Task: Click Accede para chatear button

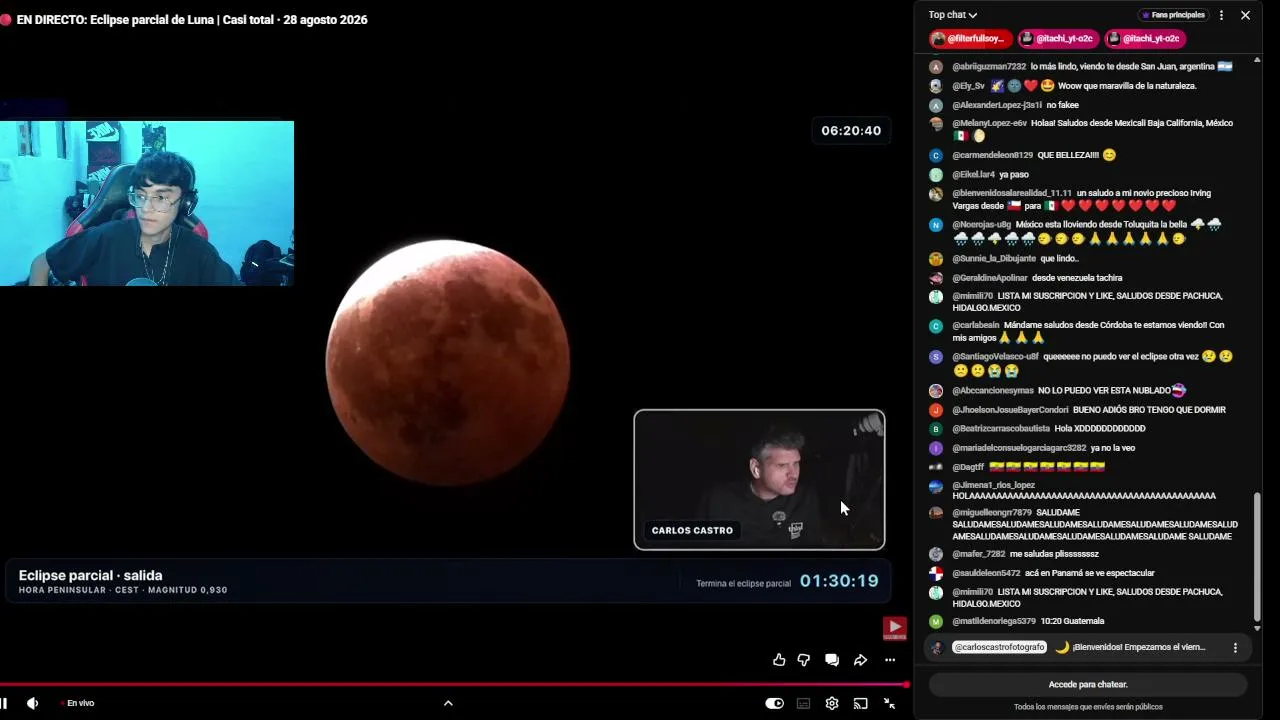Action: 1088,684
